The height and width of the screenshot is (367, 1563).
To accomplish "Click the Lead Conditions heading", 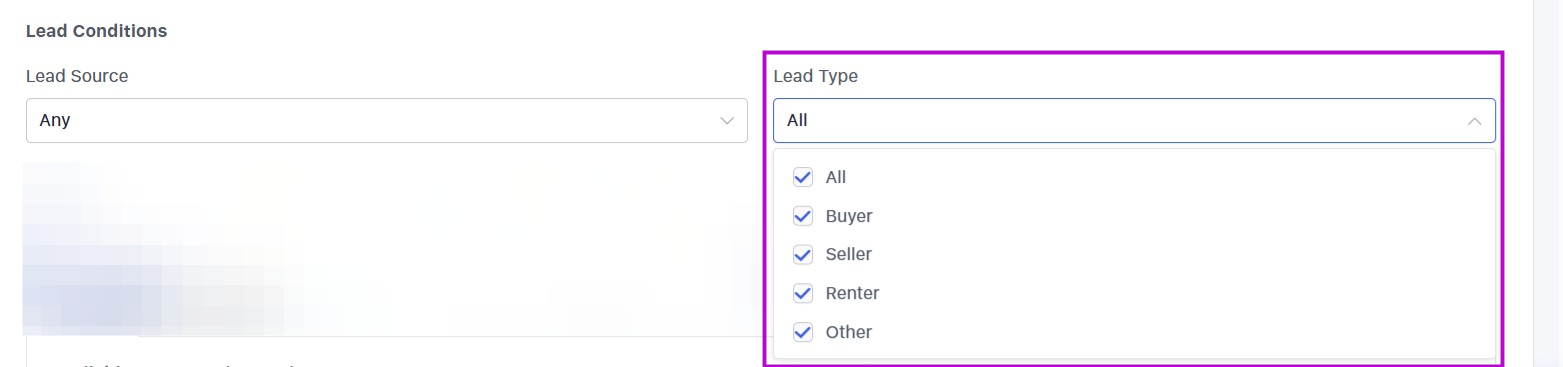I will [96, 31].
